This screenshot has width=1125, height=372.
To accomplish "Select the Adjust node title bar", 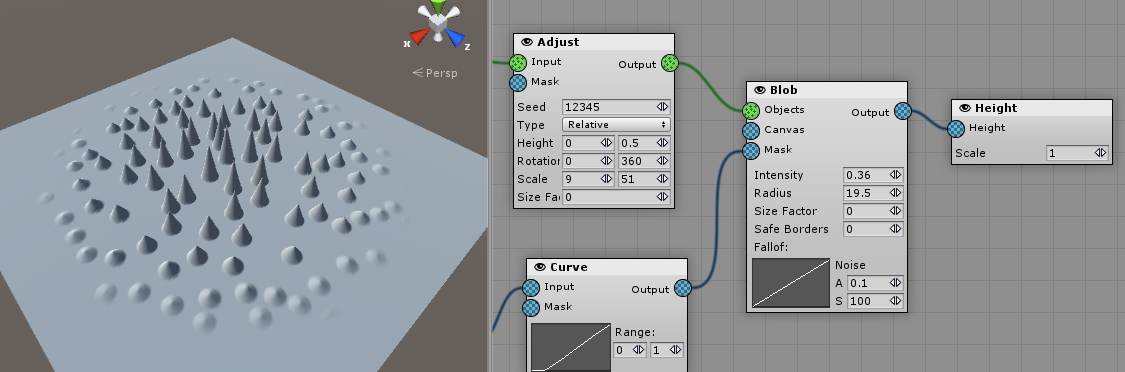I will [594, 42].
